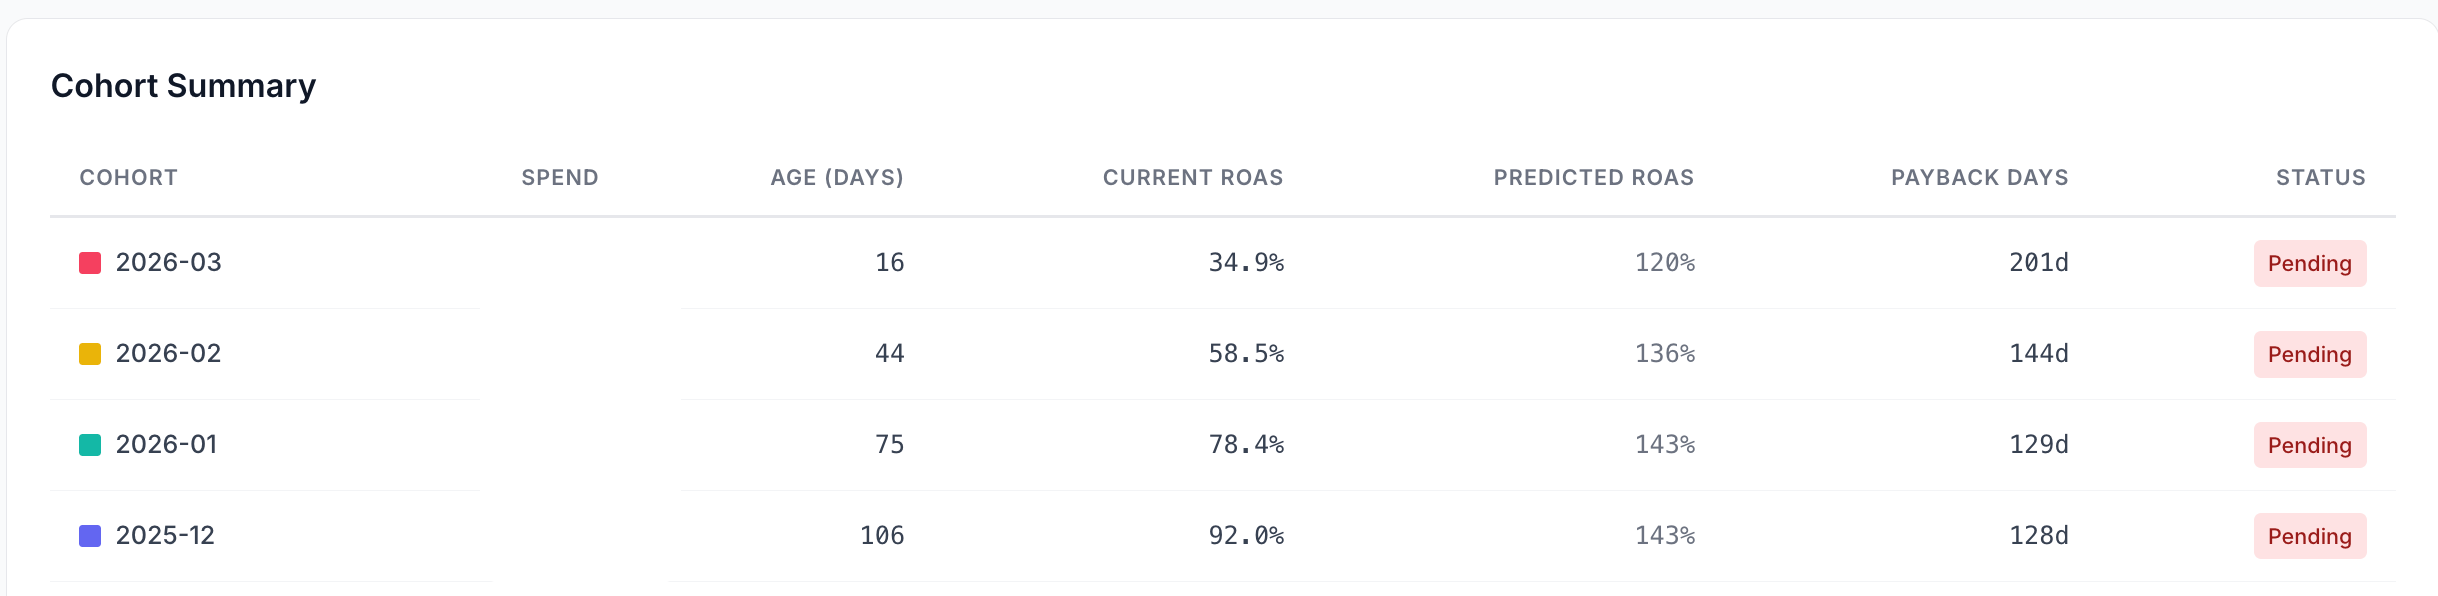Select the Pending status of 2026-01
The image size is (2438, 596).
tap(2309, 446)
